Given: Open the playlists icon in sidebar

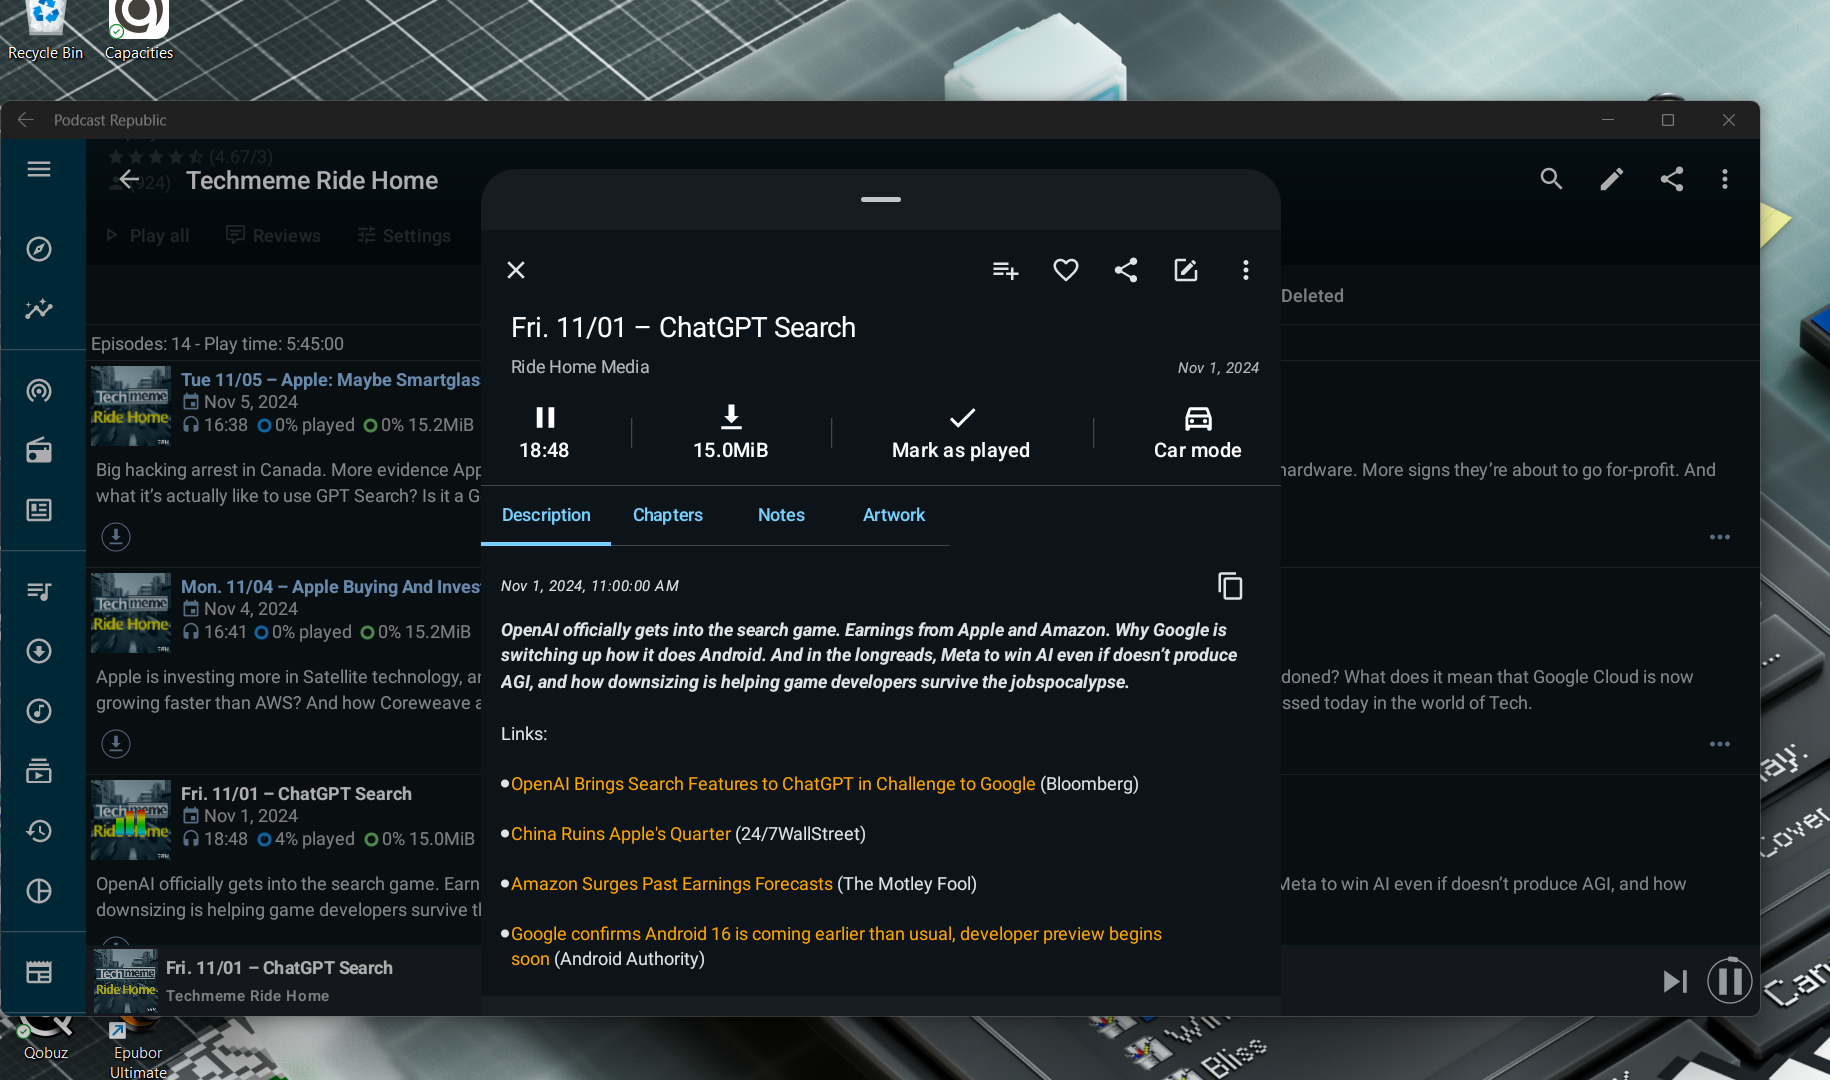Looking at the screenshot, I should pos(39,591).
